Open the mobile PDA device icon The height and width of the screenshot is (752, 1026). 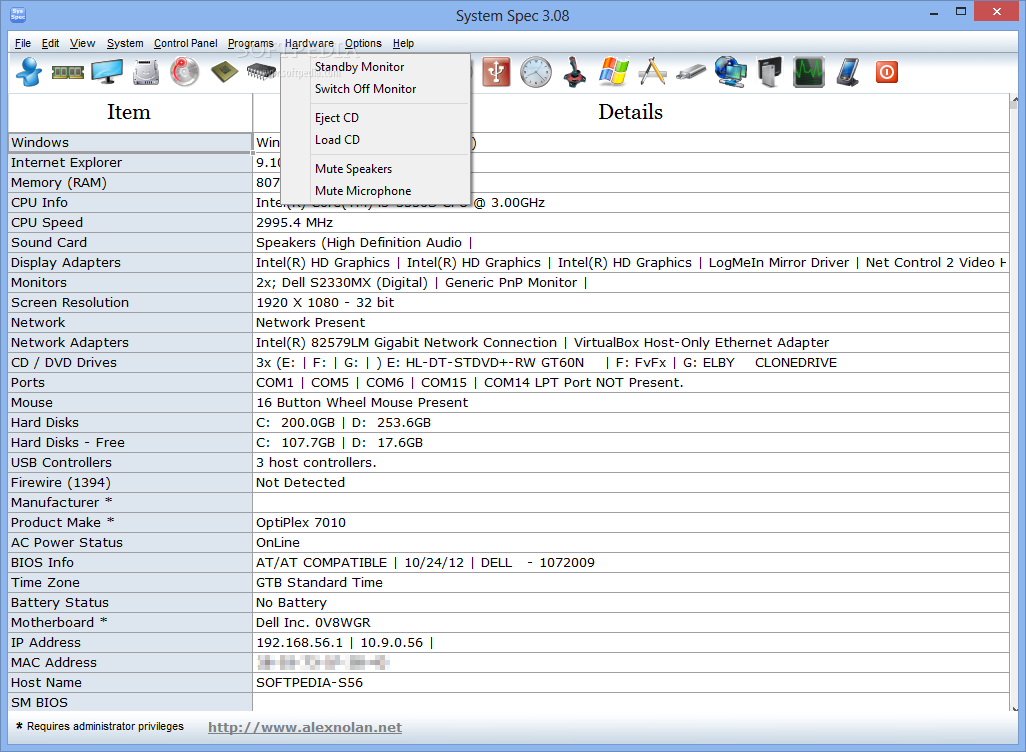click(x=847, y=72)
